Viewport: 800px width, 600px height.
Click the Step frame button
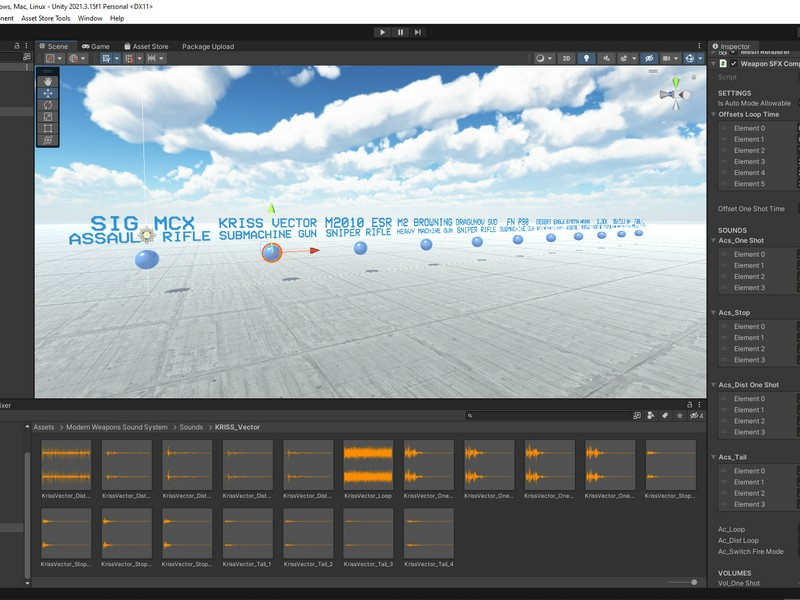(418, 32)
